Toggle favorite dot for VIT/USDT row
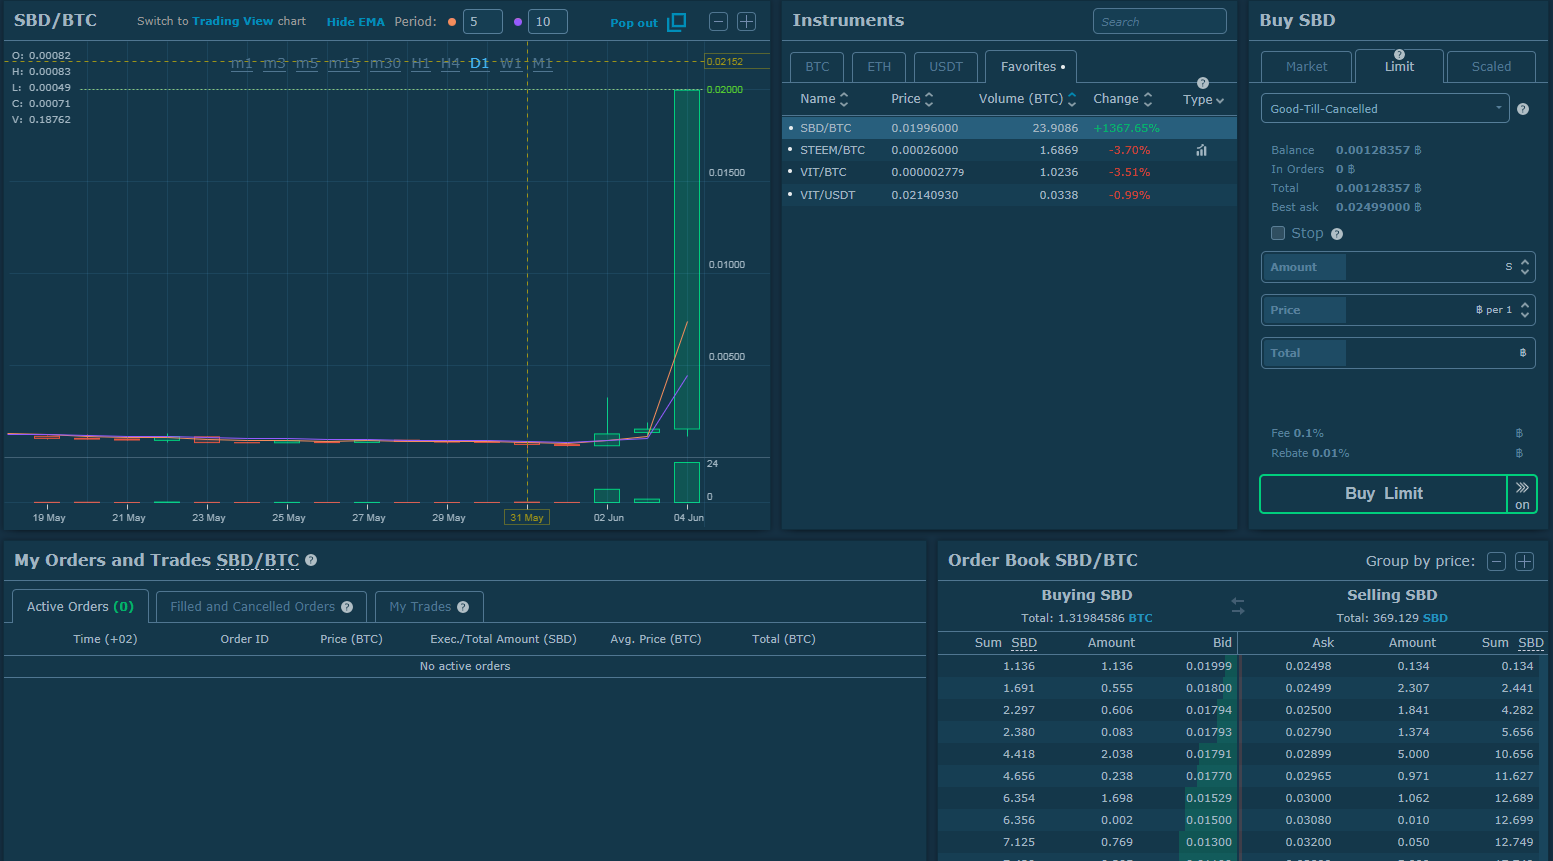The image size is (1553, 861). click(790, 194)
